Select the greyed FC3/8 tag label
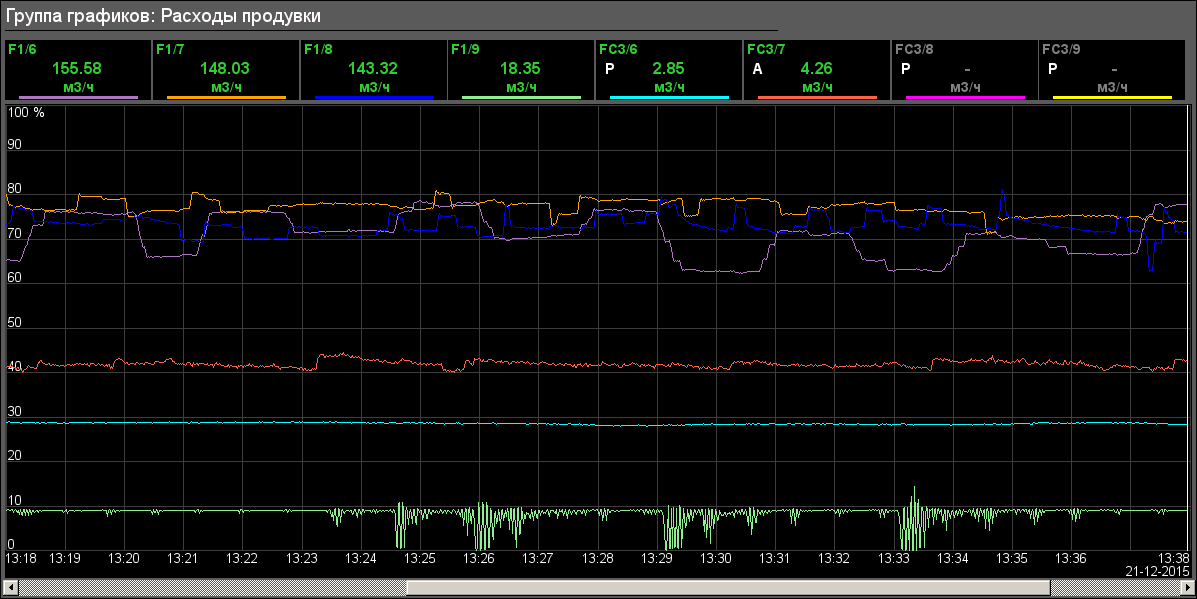This screenshot has width=1197, height=599. pos(914,50)
